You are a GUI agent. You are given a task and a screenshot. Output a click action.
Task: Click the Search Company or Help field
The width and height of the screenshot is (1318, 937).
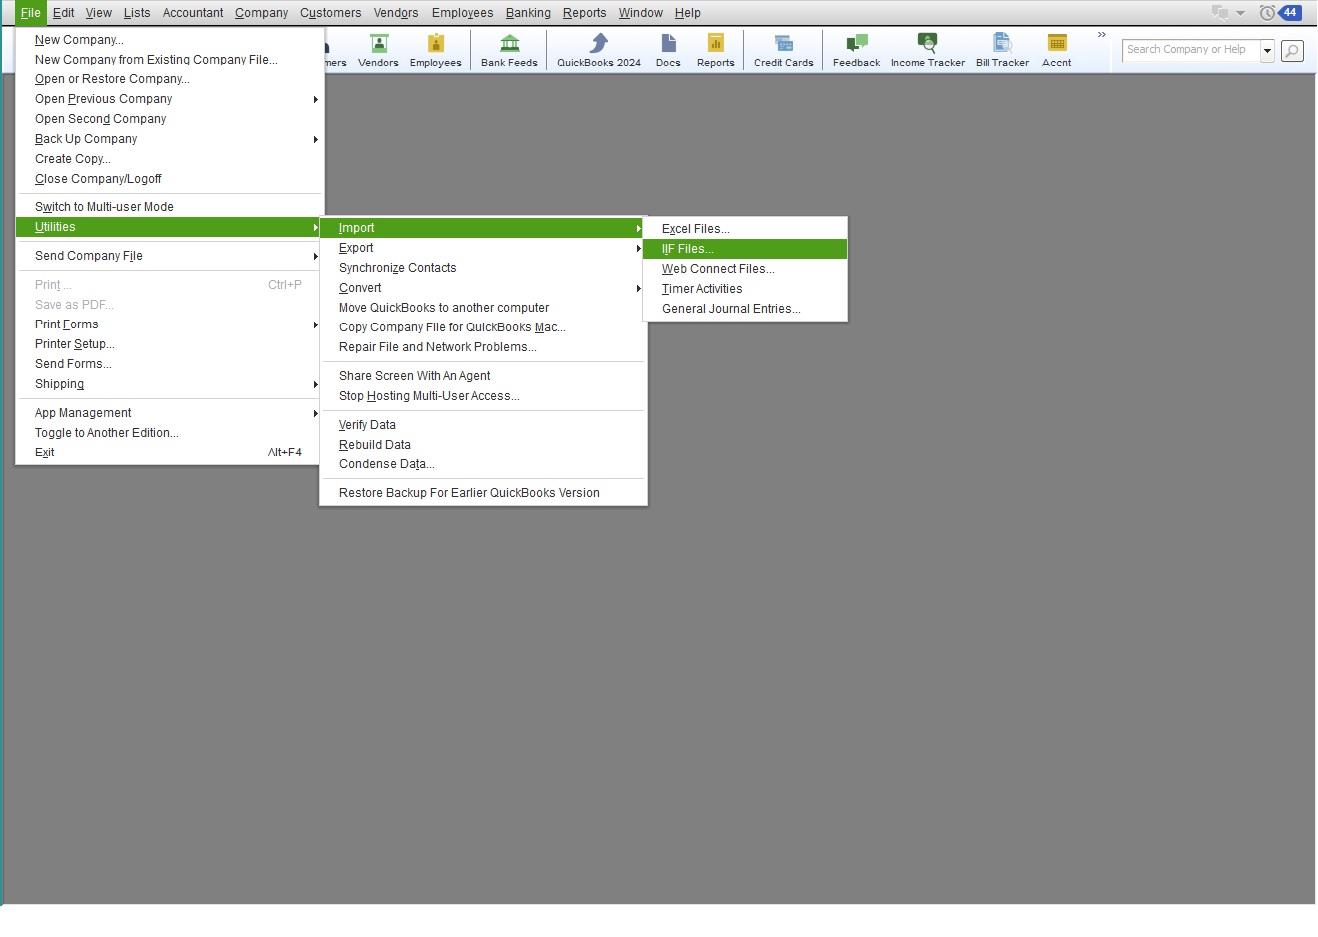coord(1189,50)
